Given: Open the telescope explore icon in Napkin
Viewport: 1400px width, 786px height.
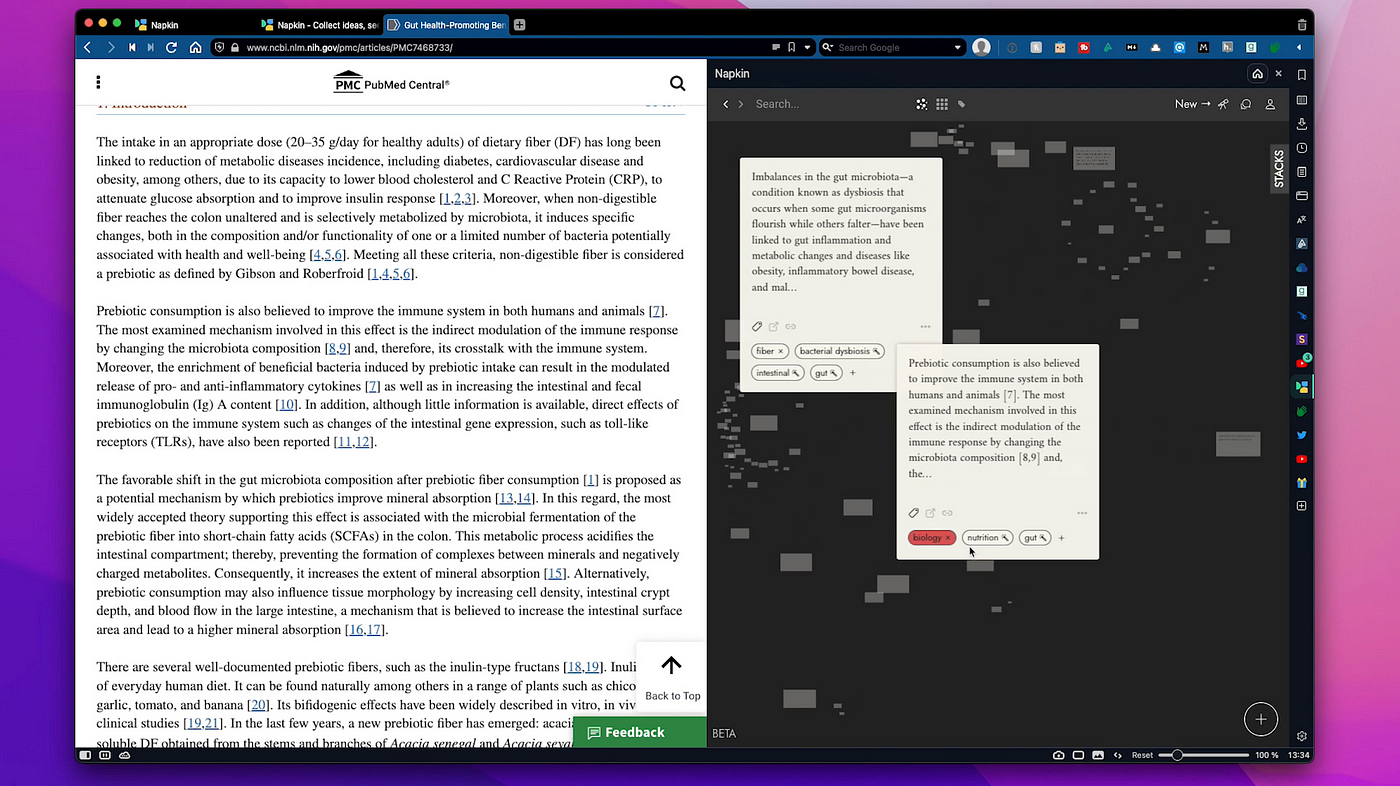Looking at the screenshot, I should click(1223, 104).
